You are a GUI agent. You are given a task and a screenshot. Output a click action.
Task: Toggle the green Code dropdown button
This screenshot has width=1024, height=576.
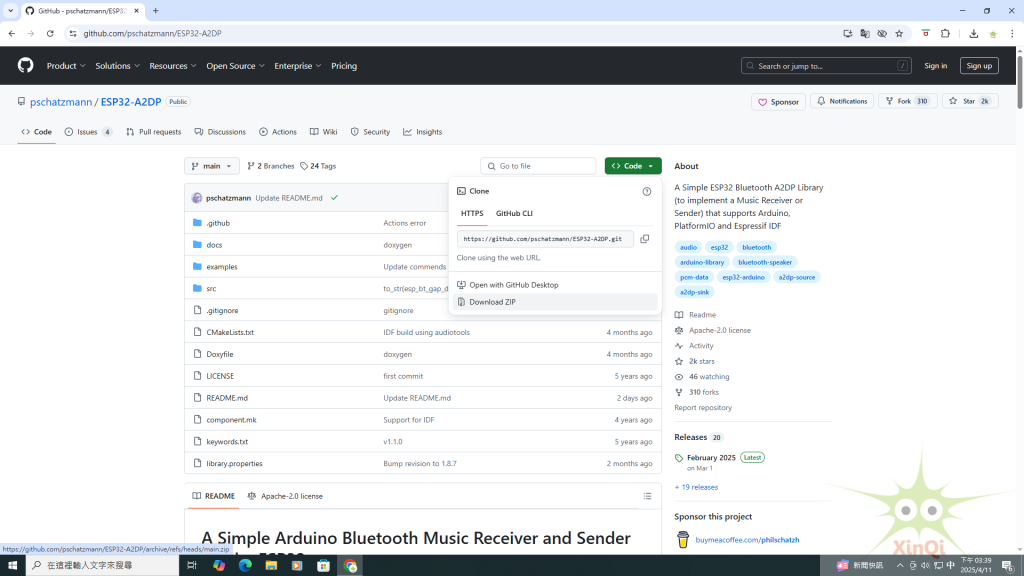click(x=633, y=166)
